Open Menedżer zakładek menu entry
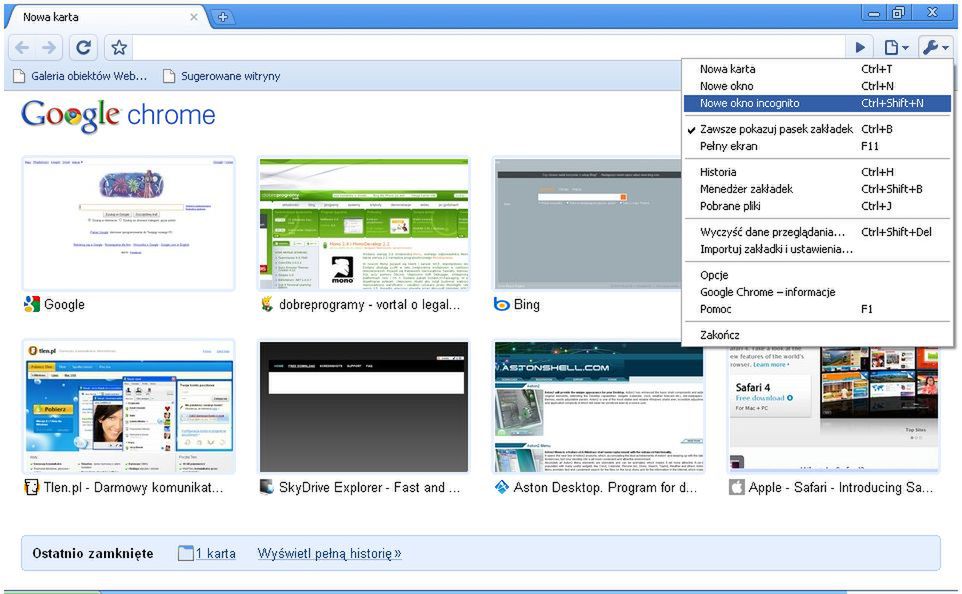The height and width of the screenshot is (594, 962). [817, 189]
